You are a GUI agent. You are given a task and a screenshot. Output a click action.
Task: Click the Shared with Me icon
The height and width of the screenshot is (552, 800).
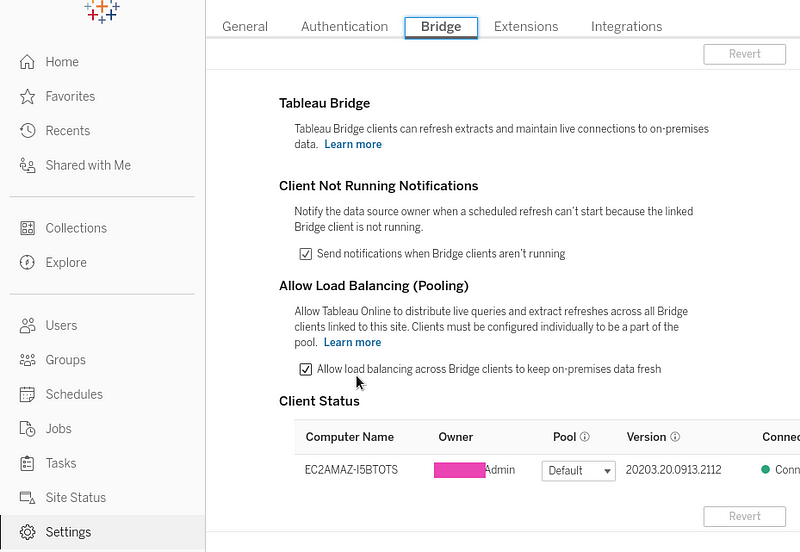tap(27, 165)
